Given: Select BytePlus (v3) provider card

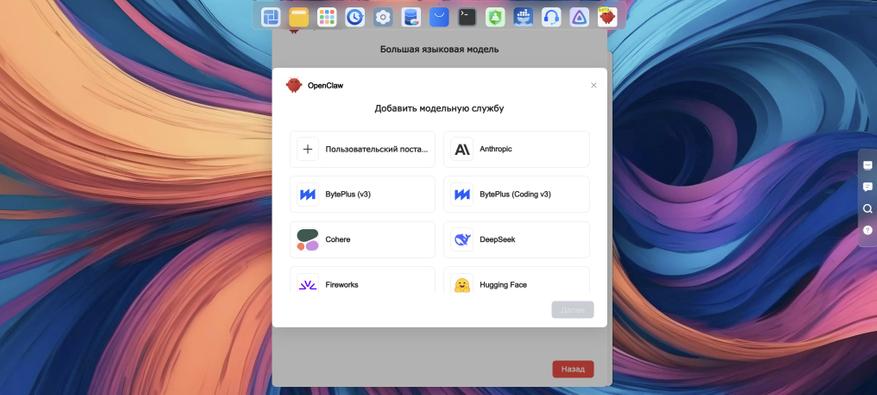Looking at the screenshot, I should 362,194.
